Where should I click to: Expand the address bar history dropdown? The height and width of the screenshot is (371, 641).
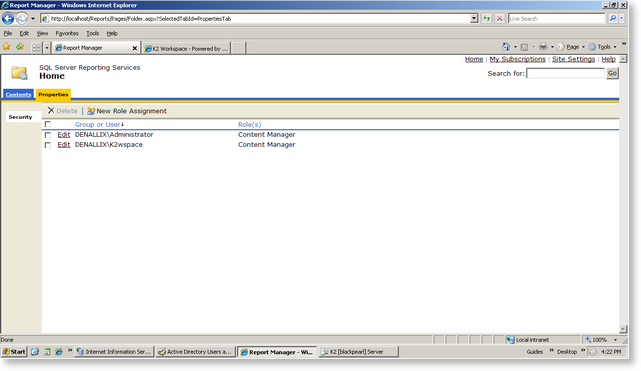tap(474, 19)
